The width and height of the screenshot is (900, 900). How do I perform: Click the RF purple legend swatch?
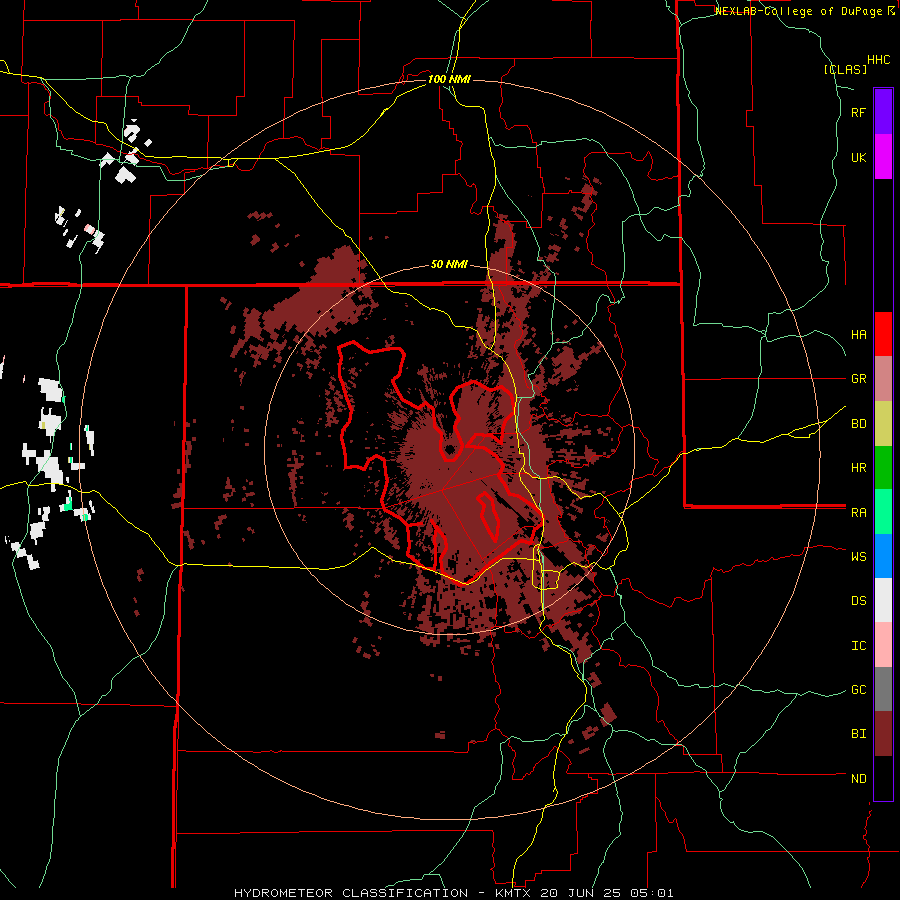click(x=883, y=112)
